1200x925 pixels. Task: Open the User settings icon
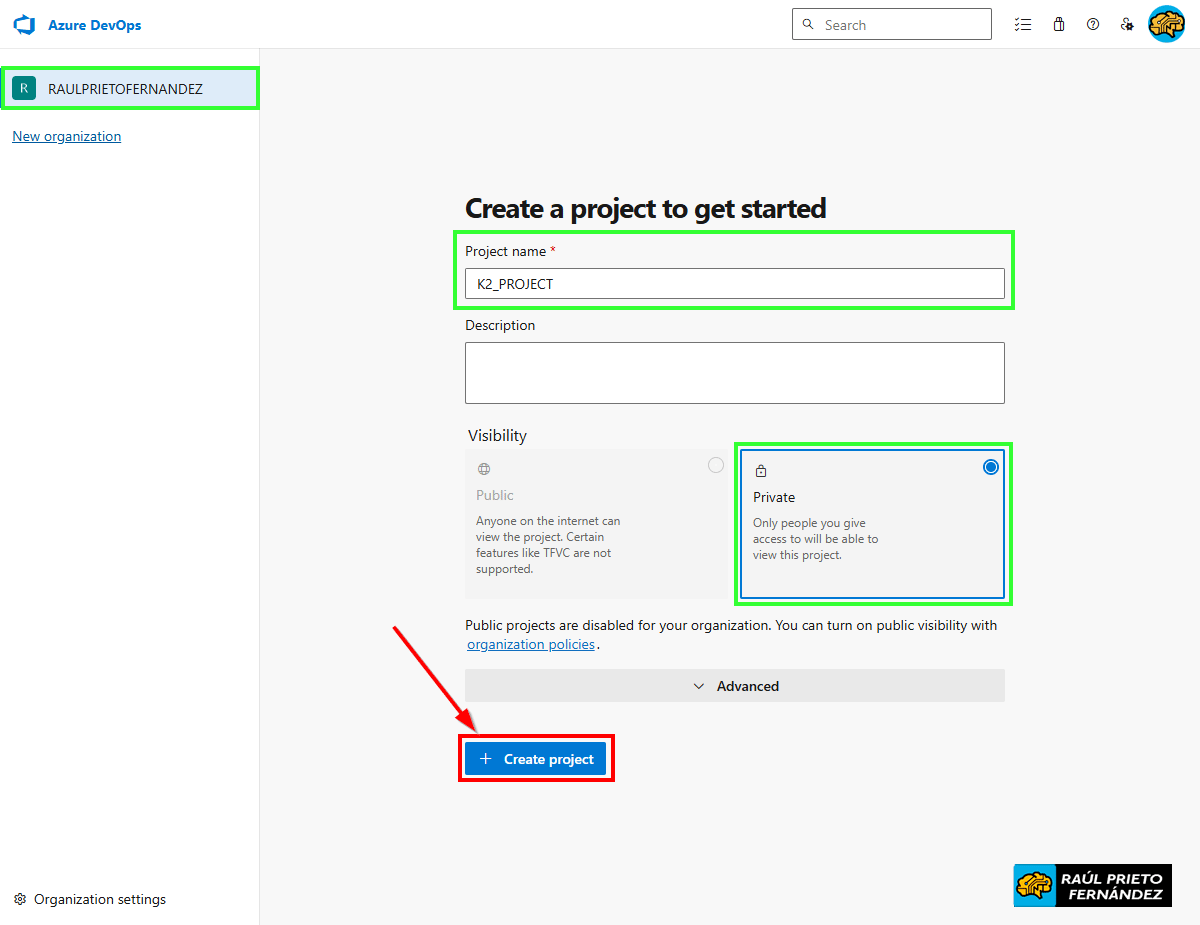1127,25
